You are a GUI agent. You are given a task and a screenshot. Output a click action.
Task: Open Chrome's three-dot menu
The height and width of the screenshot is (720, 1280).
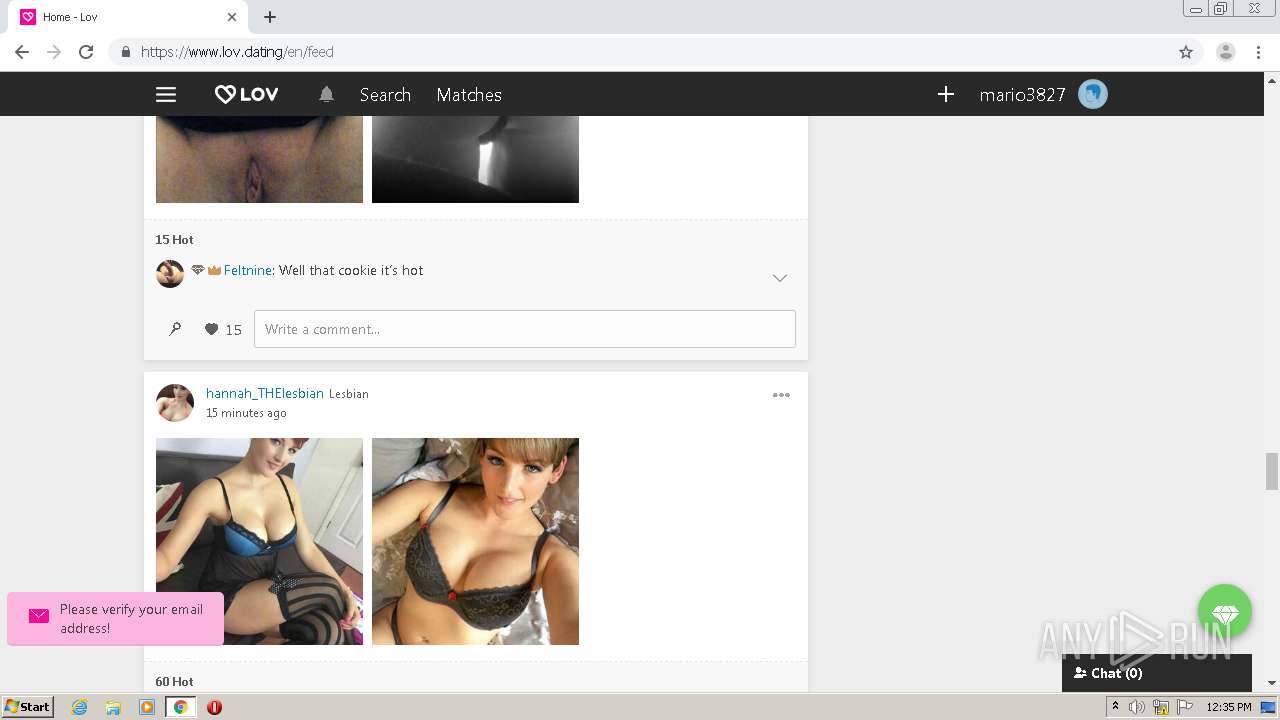tap(1259, 52)
